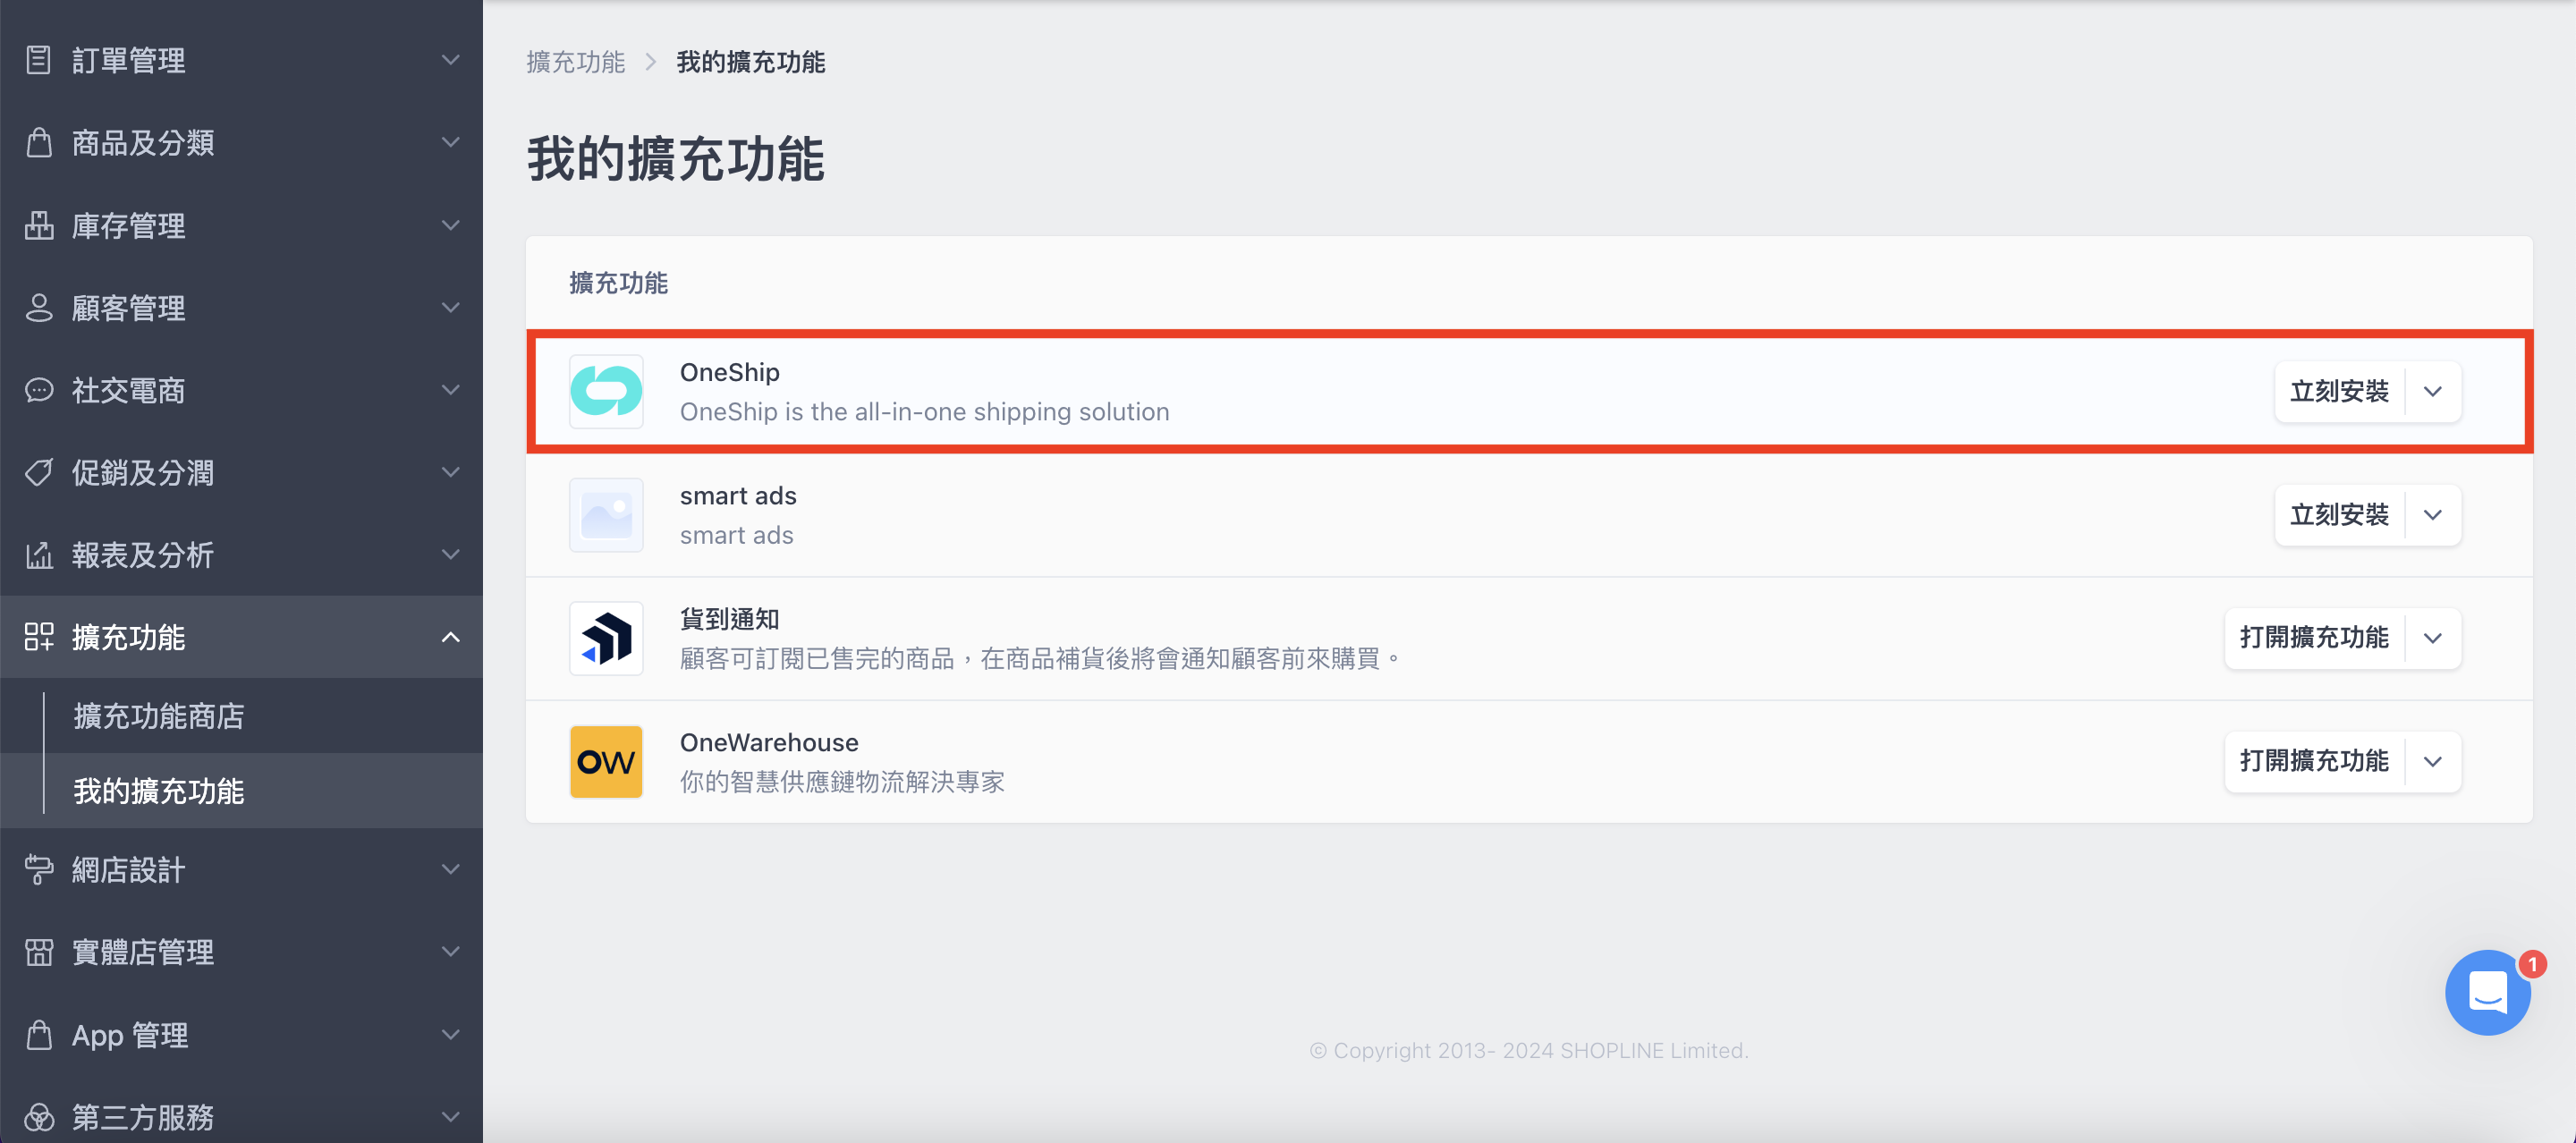Click the inventory boxes icon for 庫存管理
This screenshot has width=2576, height=1143.
click(38, 225)
